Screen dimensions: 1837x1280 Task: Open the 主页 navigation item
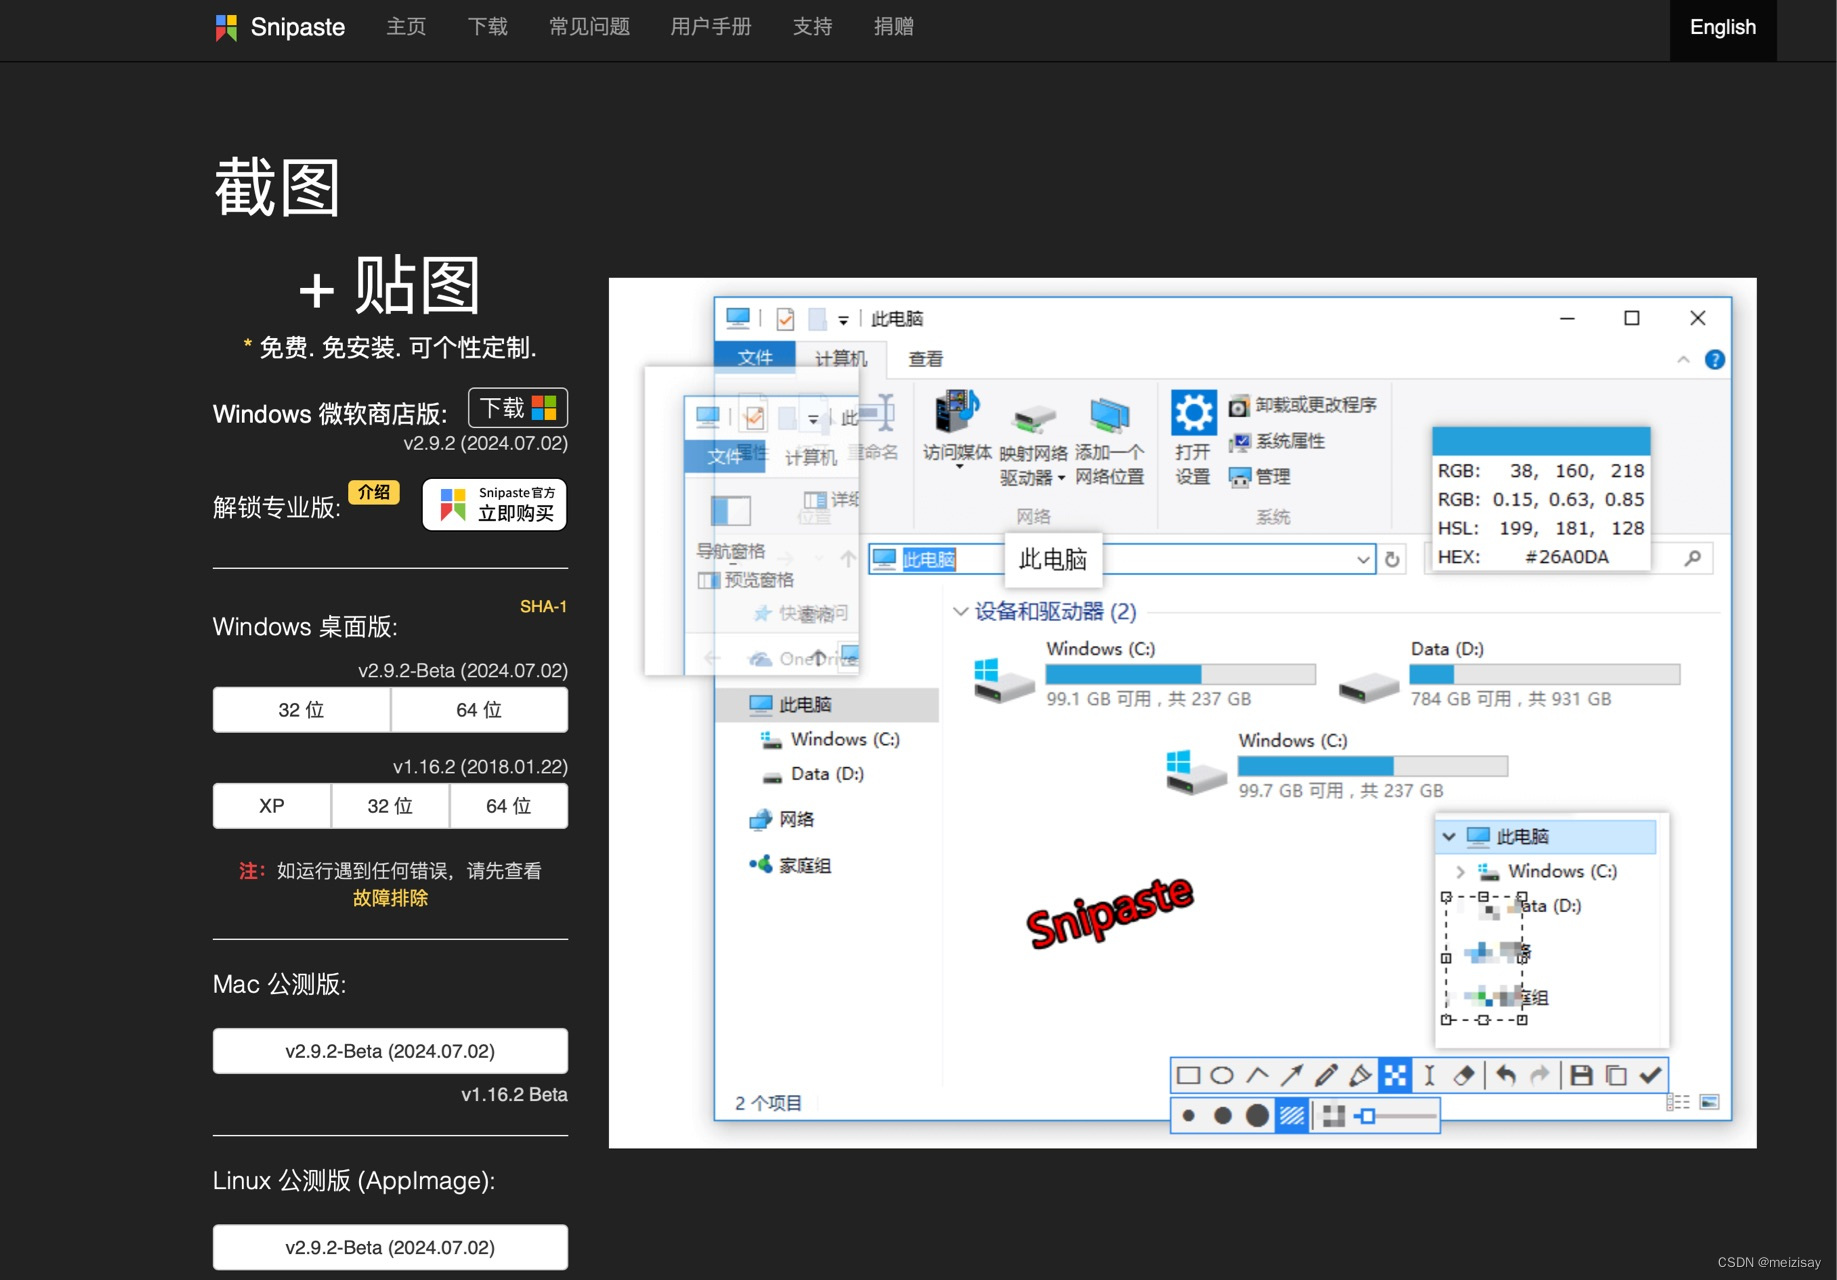pyautogui.click(x=406, y=27)
